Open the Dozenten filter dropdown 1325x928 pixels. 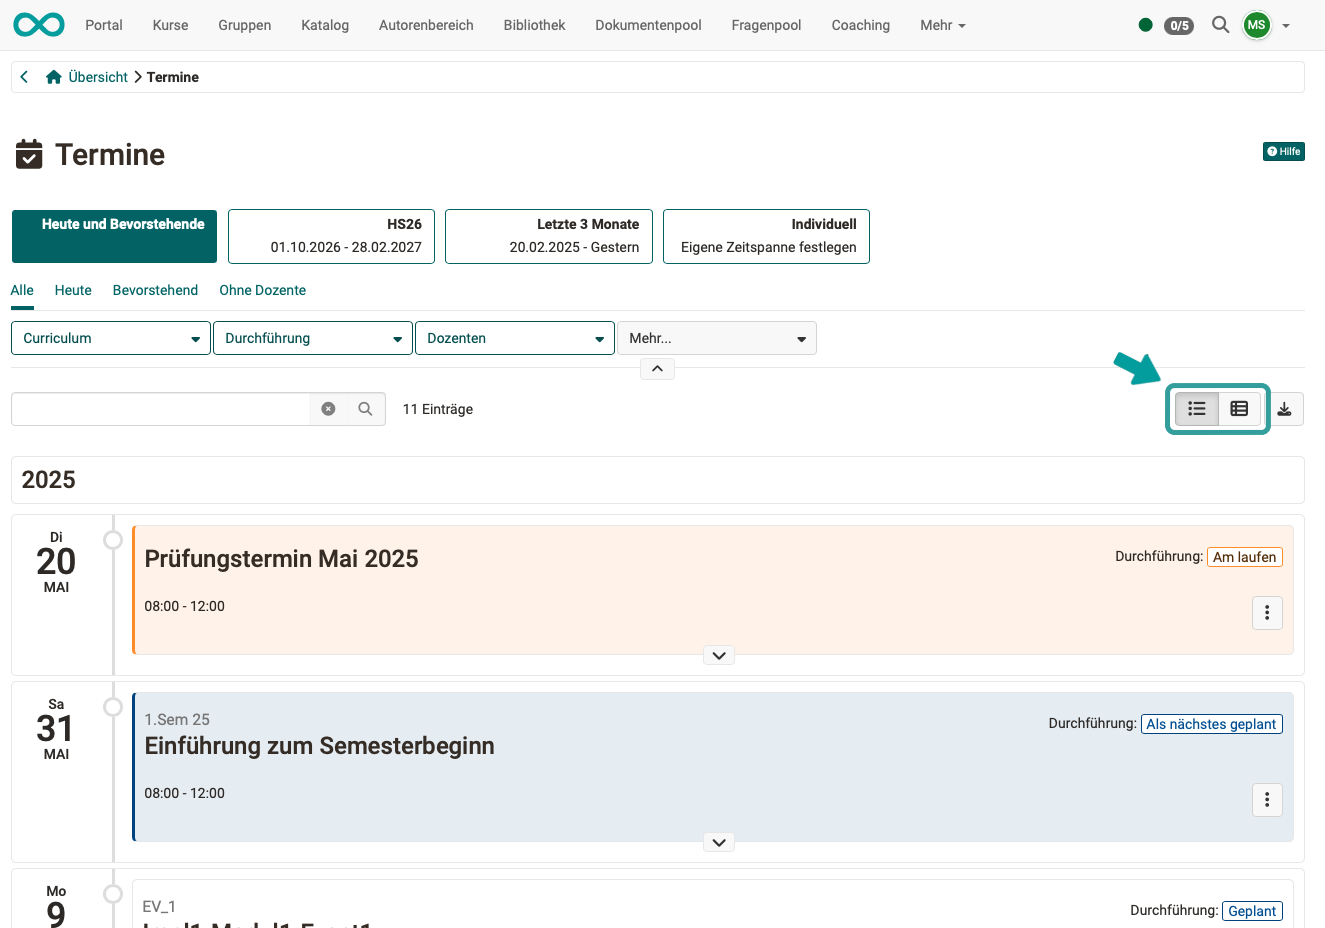514,338
